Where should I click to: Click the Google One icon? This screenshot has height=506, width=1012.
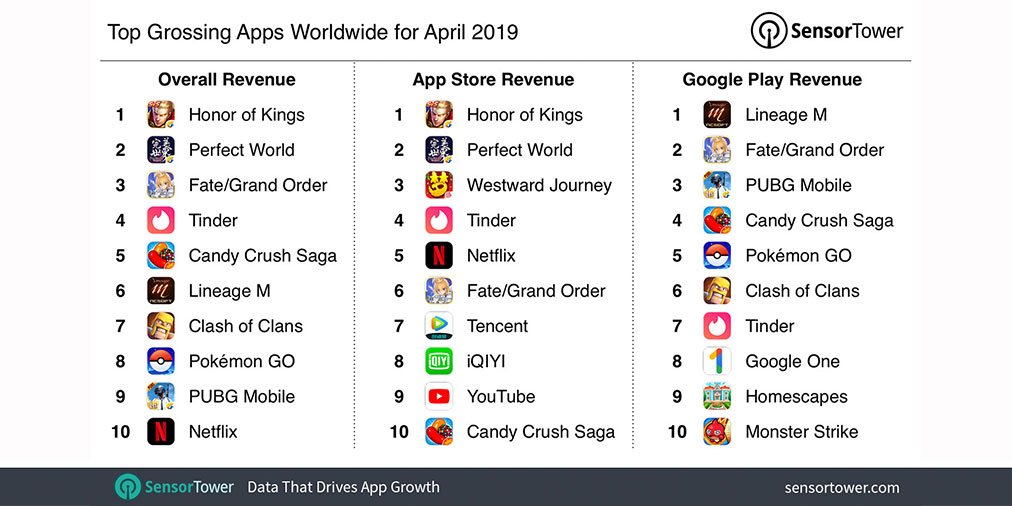[717, 361]
